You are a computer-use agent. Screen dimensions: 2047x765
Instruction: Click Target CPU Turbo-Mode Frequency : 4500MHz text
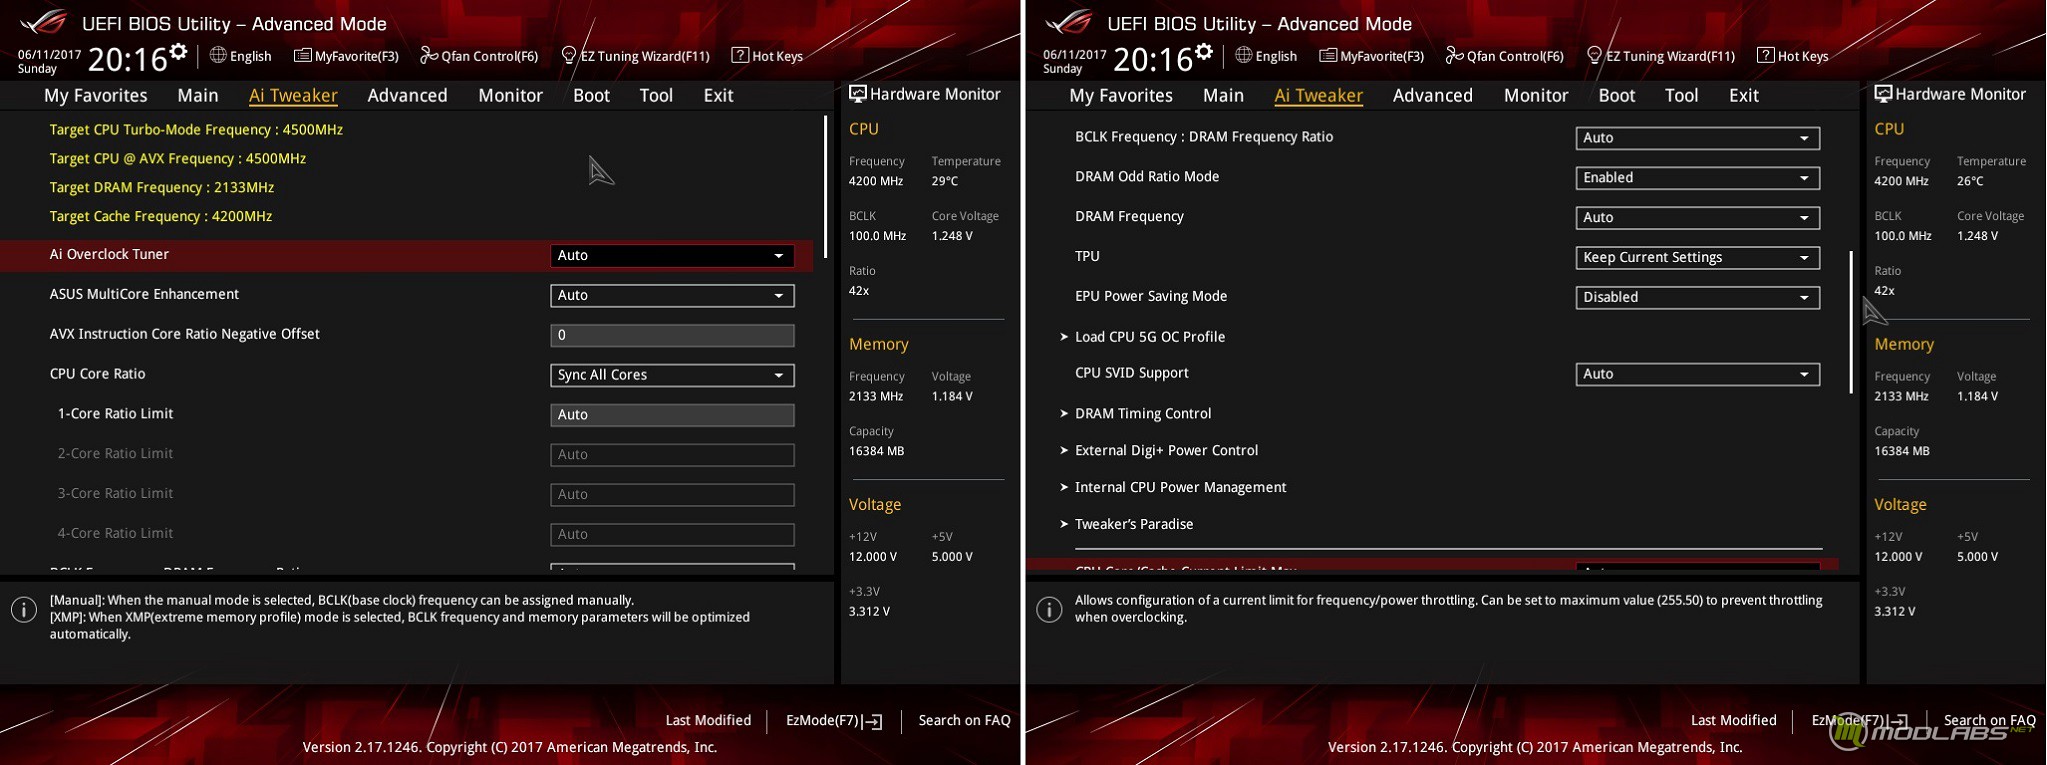pyautogui.click(x=196, y=130)
